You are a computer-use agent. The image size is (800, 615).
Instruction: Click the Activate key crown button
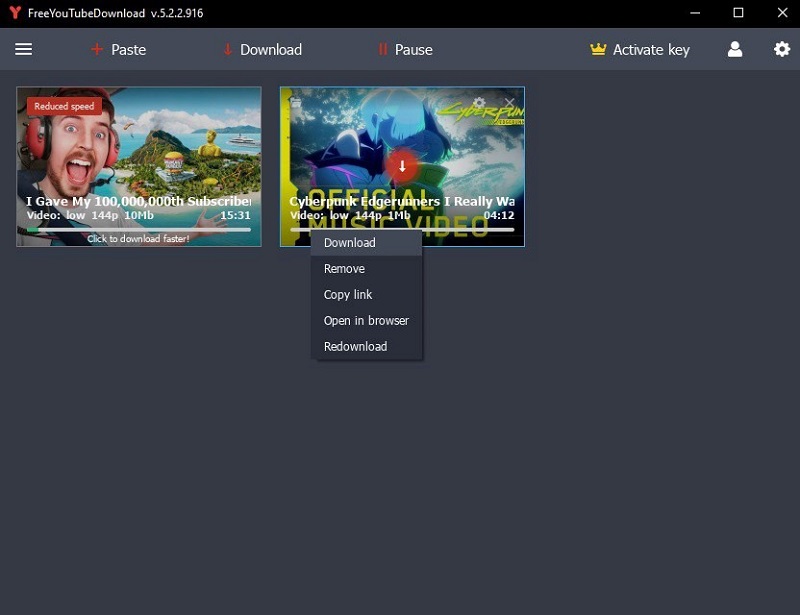point(640,50)
